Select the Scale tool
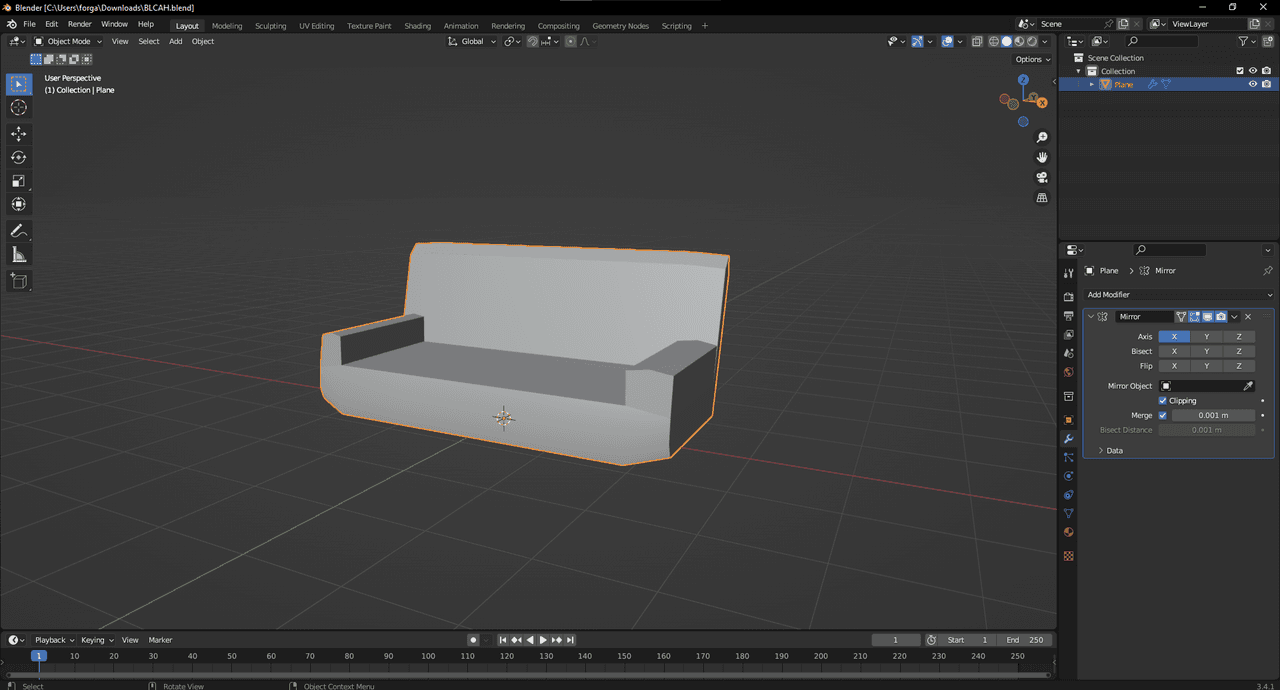The height and width of the screenshot is (690, 1280). (19, 181)
